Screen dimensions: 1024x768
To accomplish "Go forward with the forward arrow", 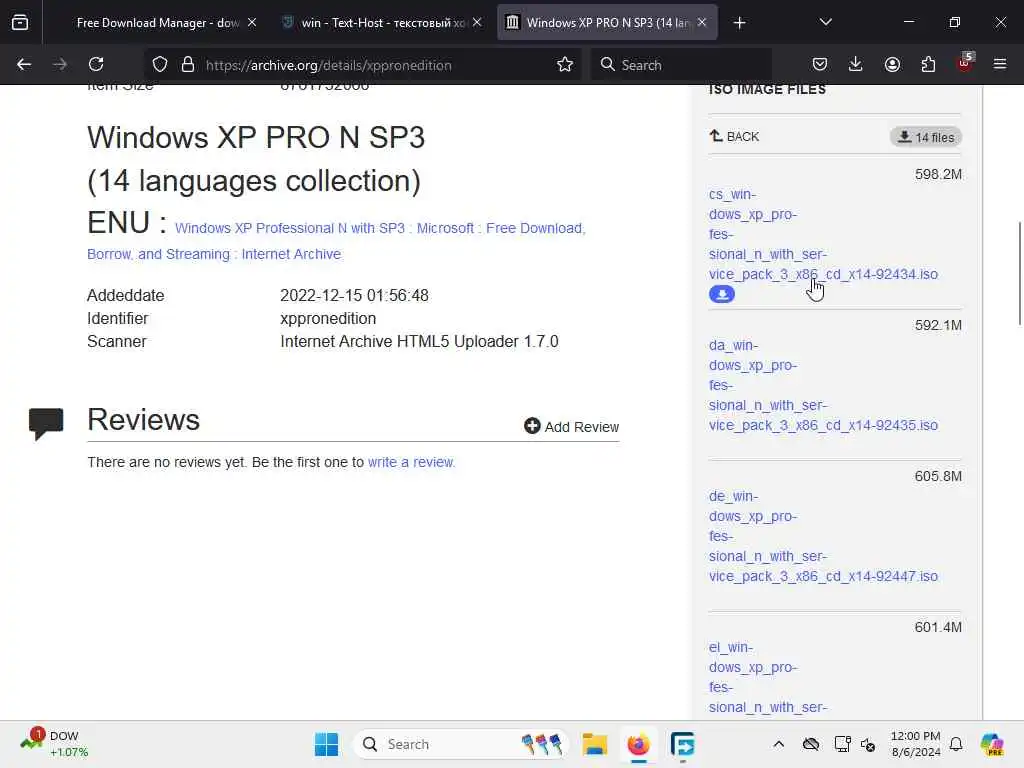I will click(x=60, y=65).
